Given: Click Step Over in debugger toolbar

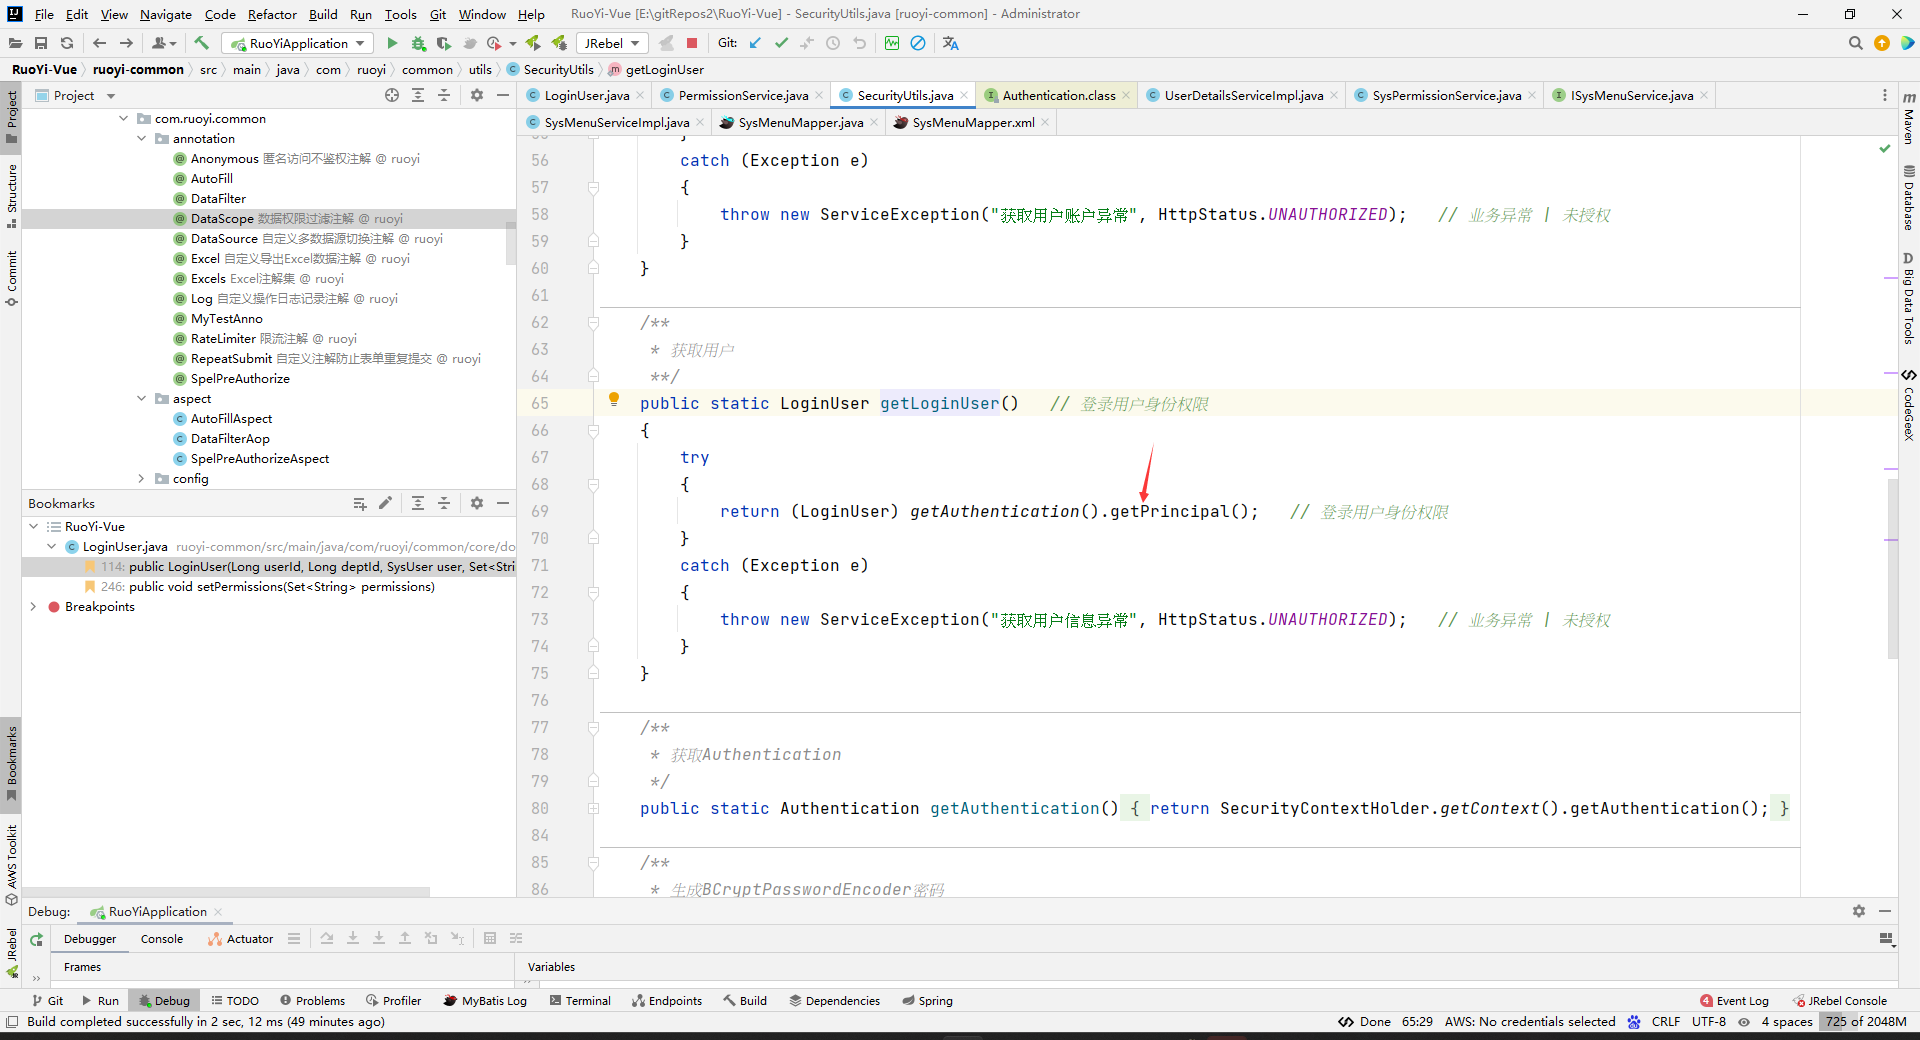Looking at the screenshot, I should [x=327, y=938].
